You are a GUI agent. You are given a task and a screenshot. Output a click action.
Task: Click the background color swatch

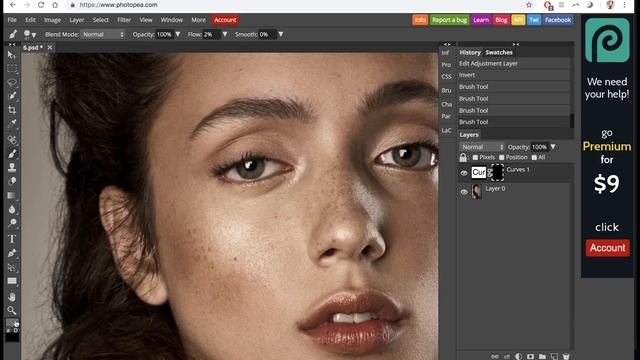coord(13,336)
